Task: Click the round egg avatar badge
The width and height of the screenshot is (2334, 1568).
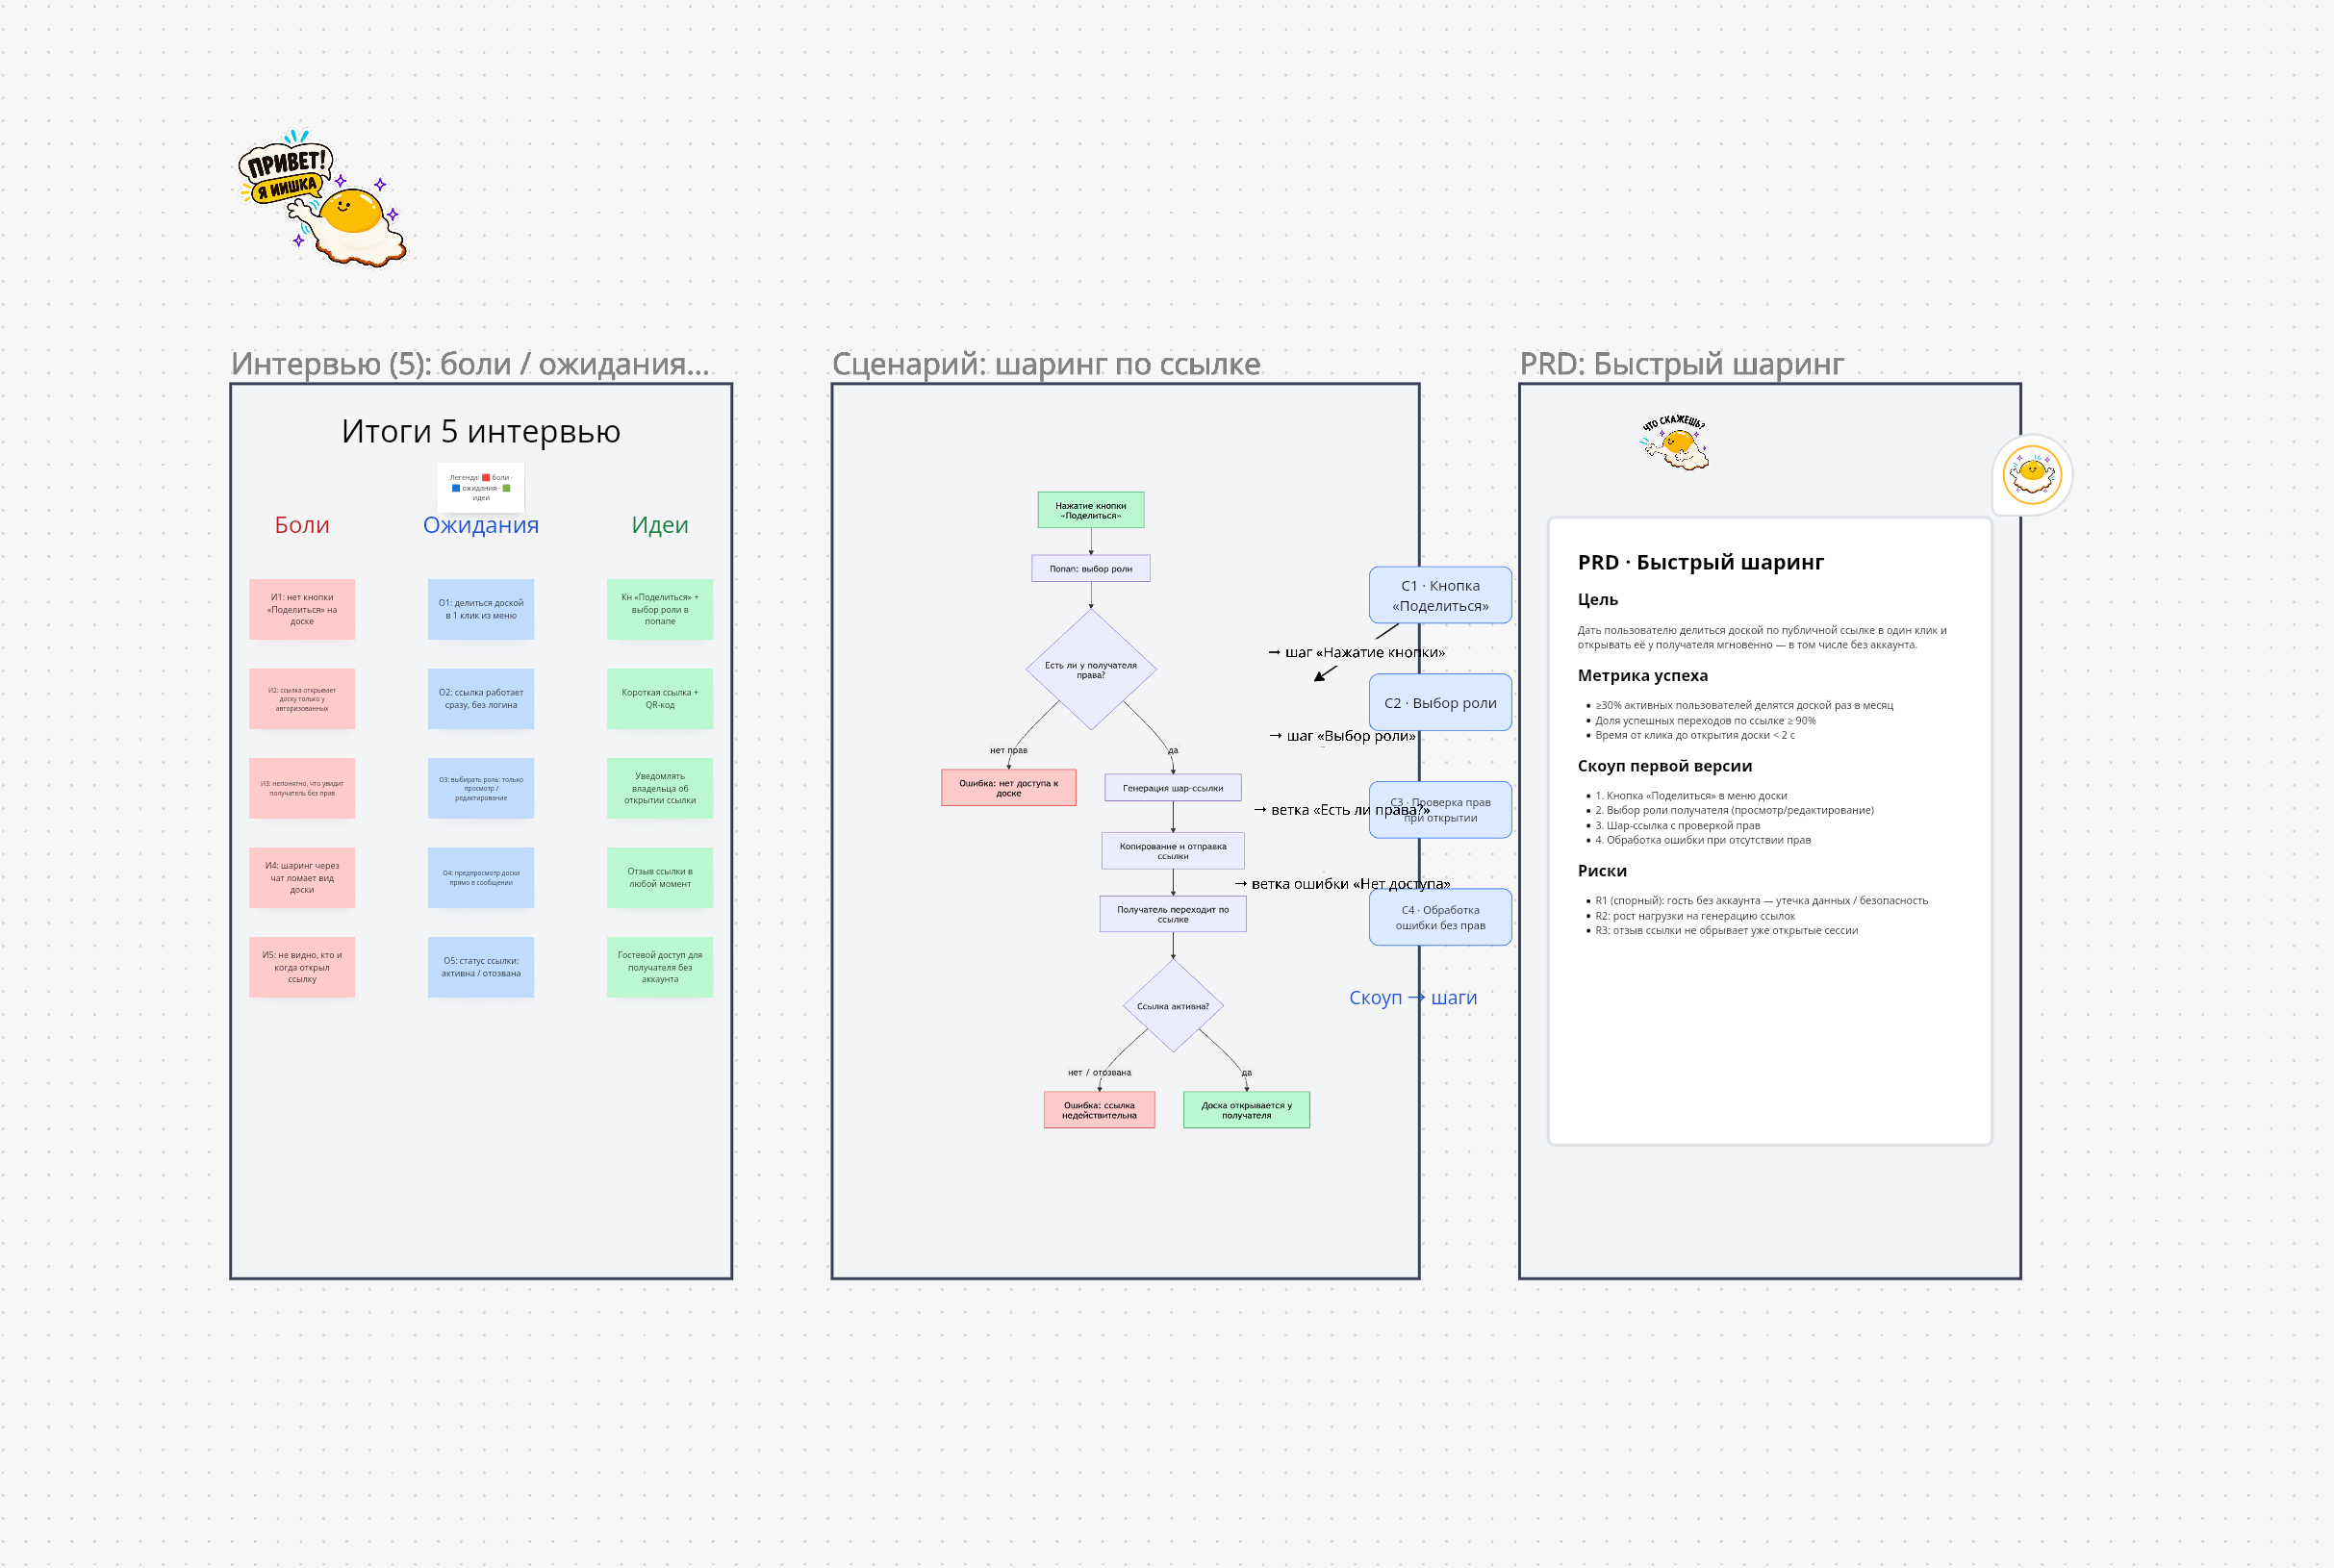Action: [x=2032, y=475]
